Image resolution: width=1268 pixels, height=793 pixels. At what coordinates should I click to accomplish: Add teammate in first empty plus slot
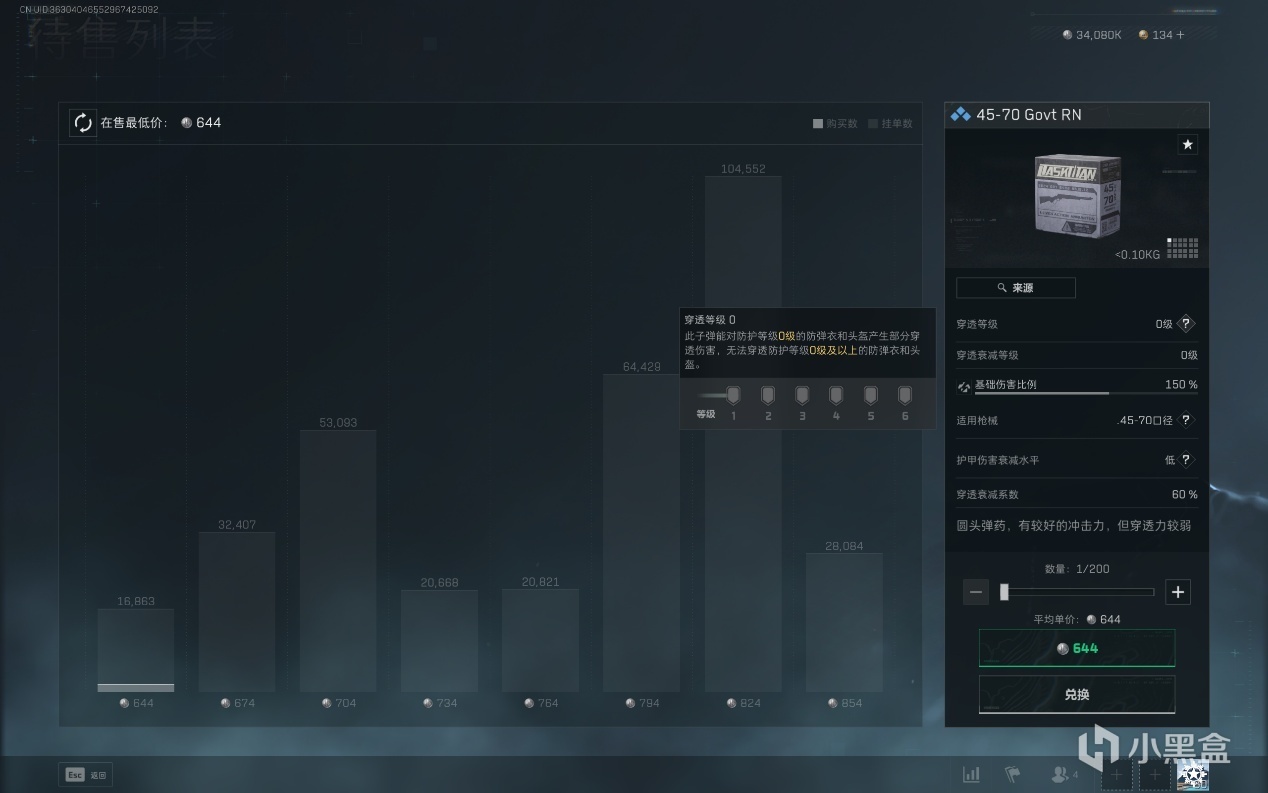[1117, 774]
